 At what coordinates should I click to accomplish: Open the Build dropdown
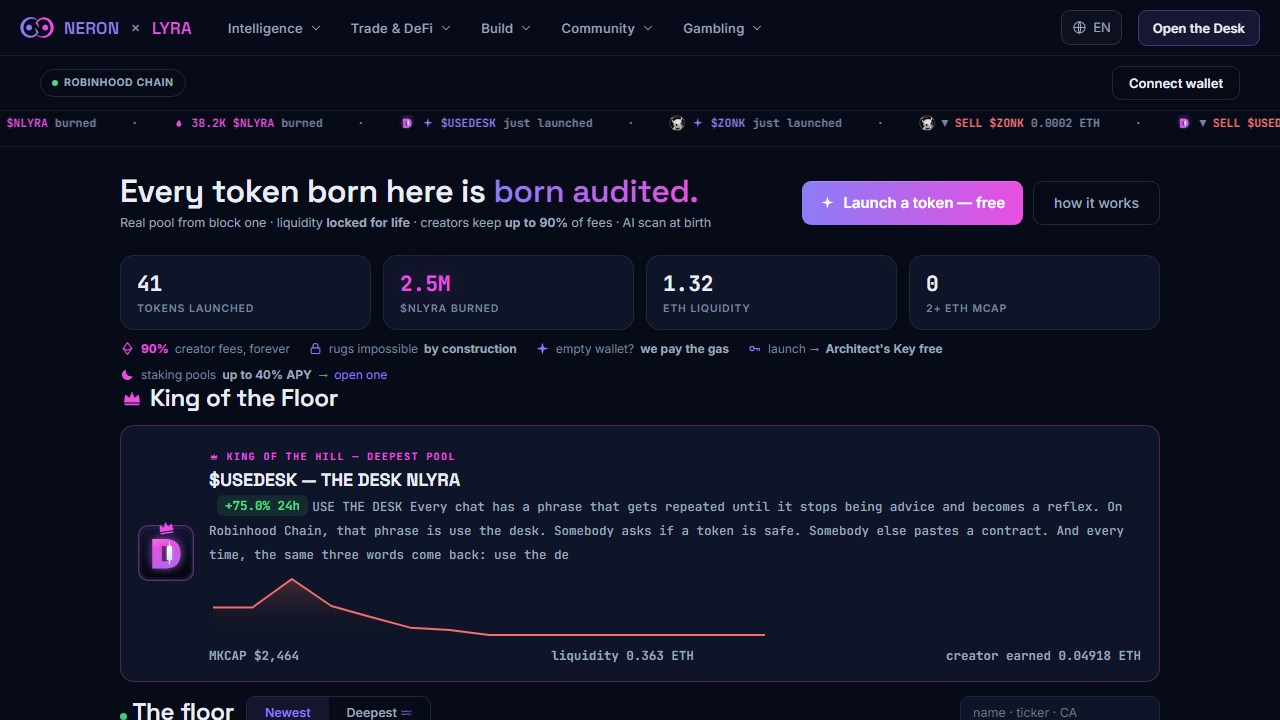click(x=506, y=28)
